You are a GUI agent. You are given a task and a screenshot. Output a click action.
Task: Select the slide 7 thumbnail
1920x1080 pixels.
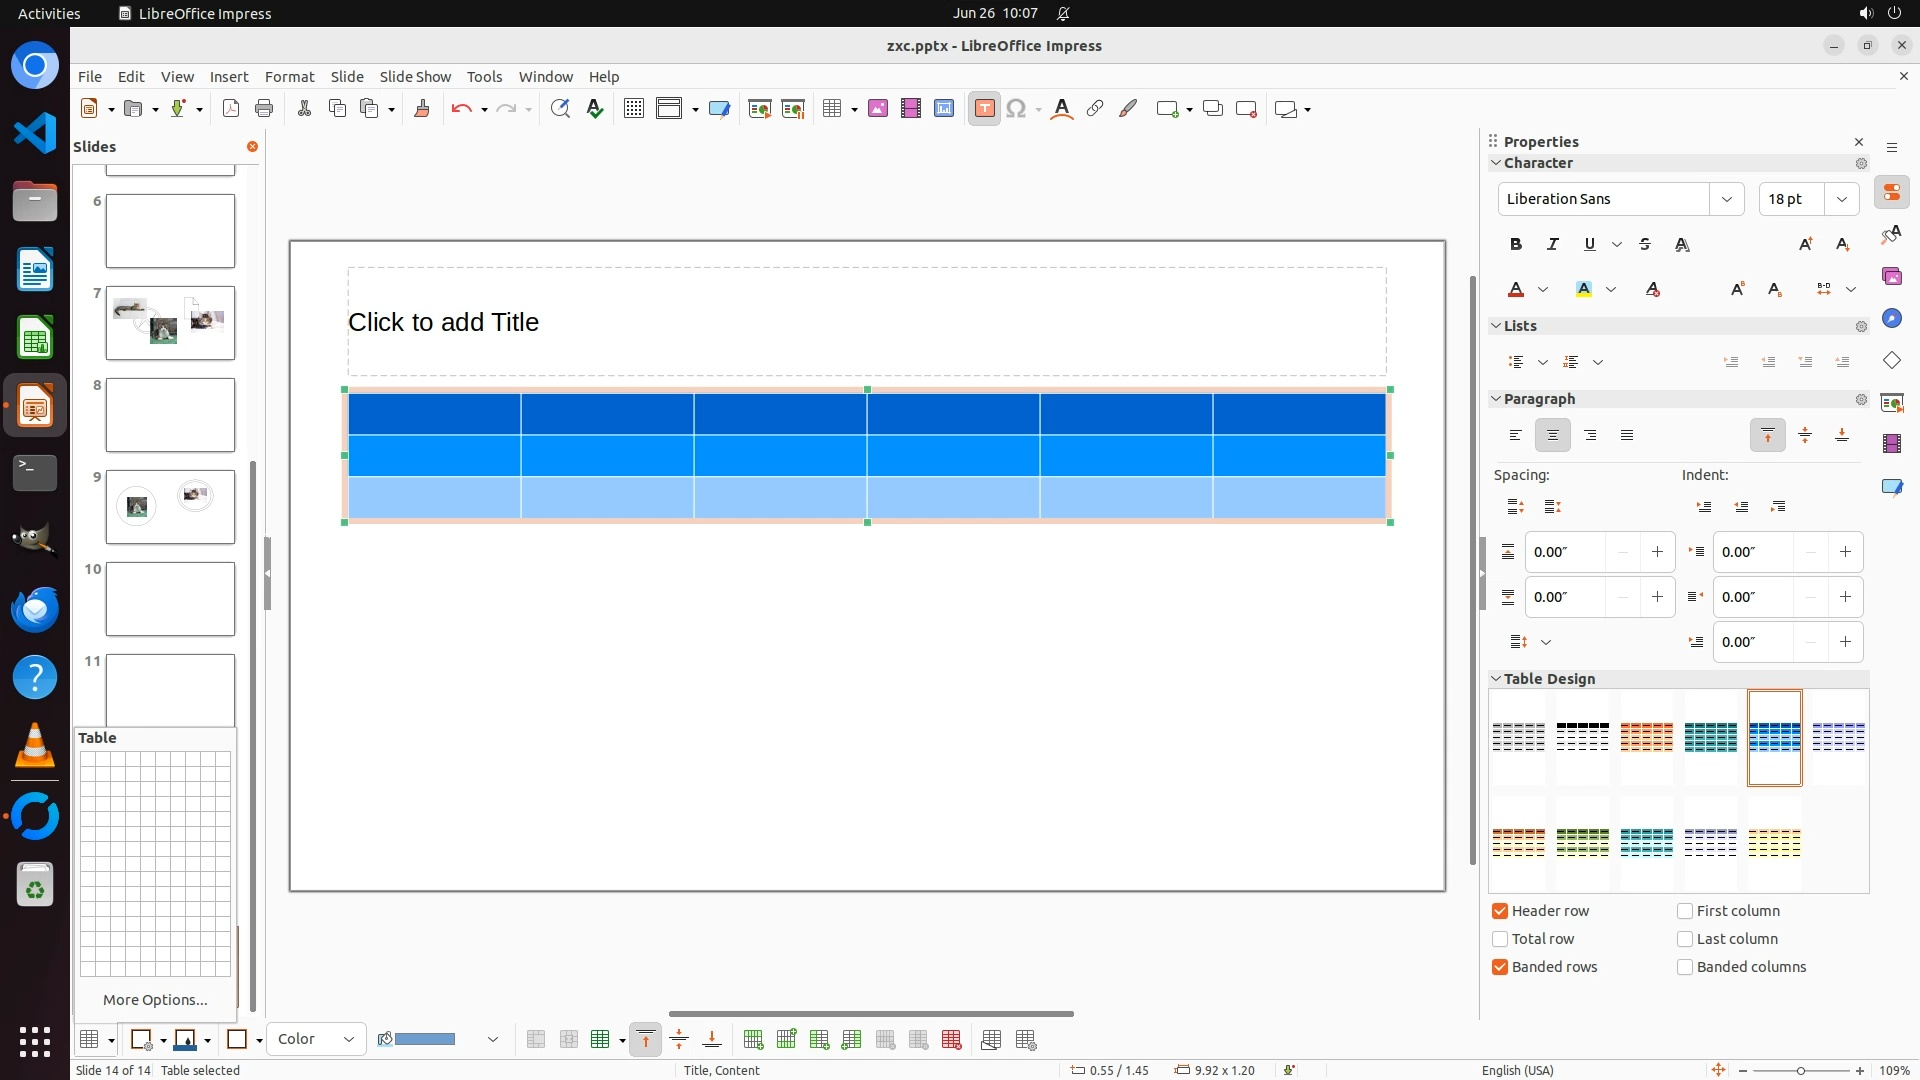pyautogui.click(x=170, y=323)
